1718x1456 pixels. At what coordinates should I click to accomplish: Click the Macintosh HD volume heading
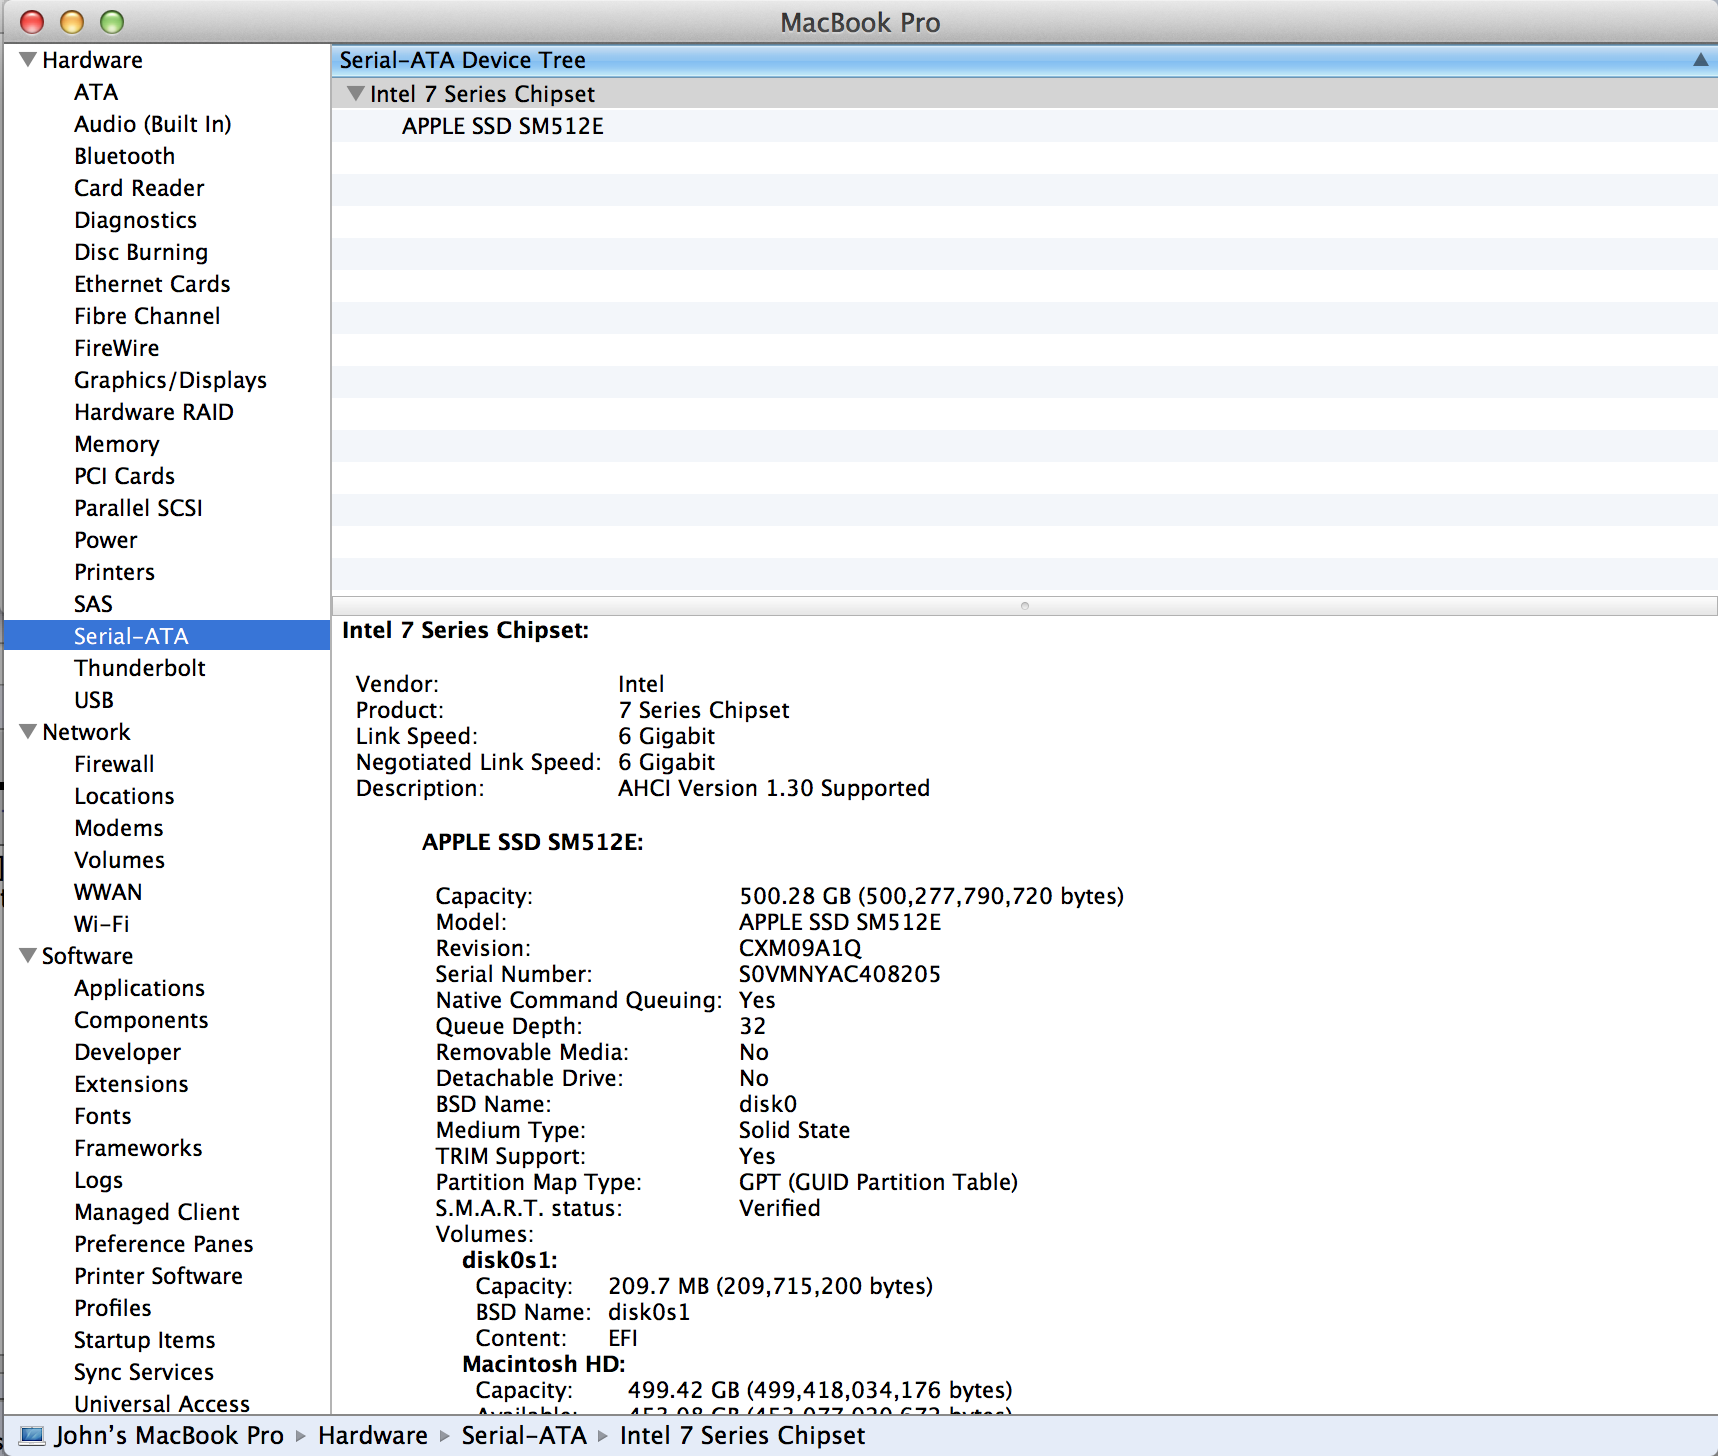pyautogui.click(x=544, y=1364)
